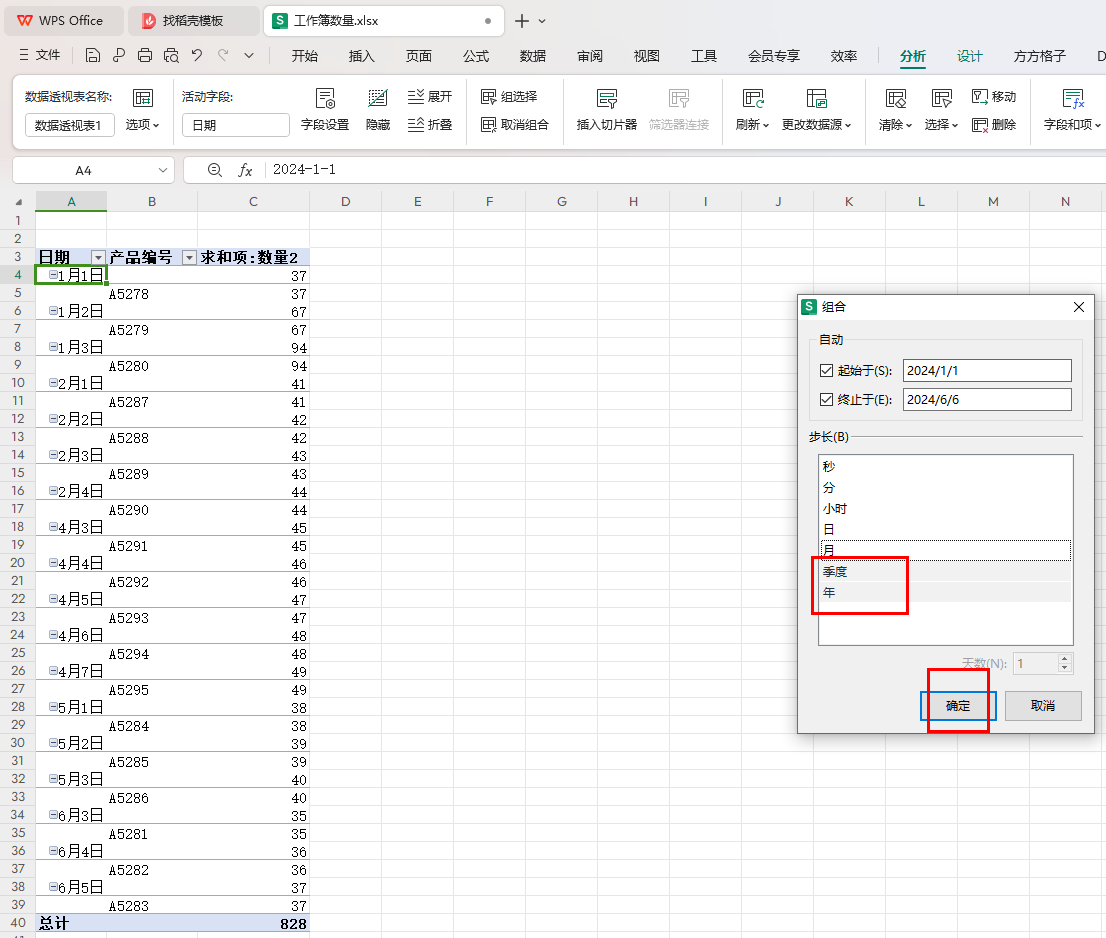Click 确定 in the 组合 dialog
This screenshot has width=1106, height=938.
pyautogui.click(x=958, y=705)
